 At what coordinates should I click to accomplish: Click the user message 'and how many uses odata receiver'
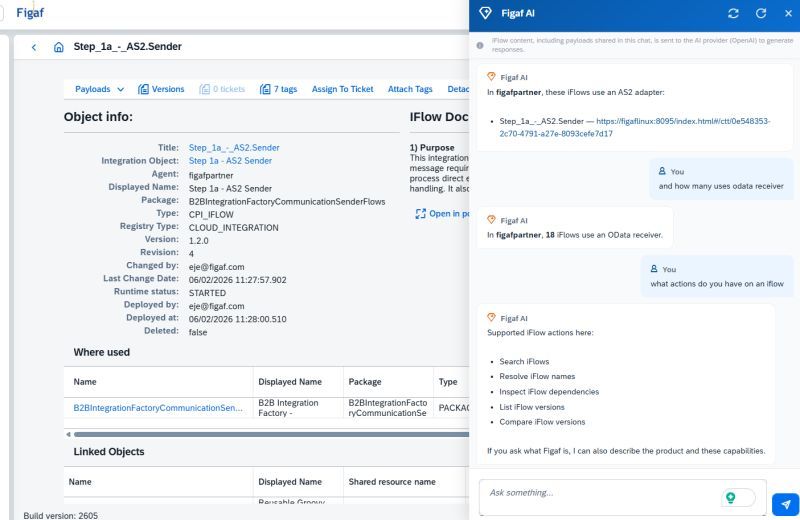721,186
